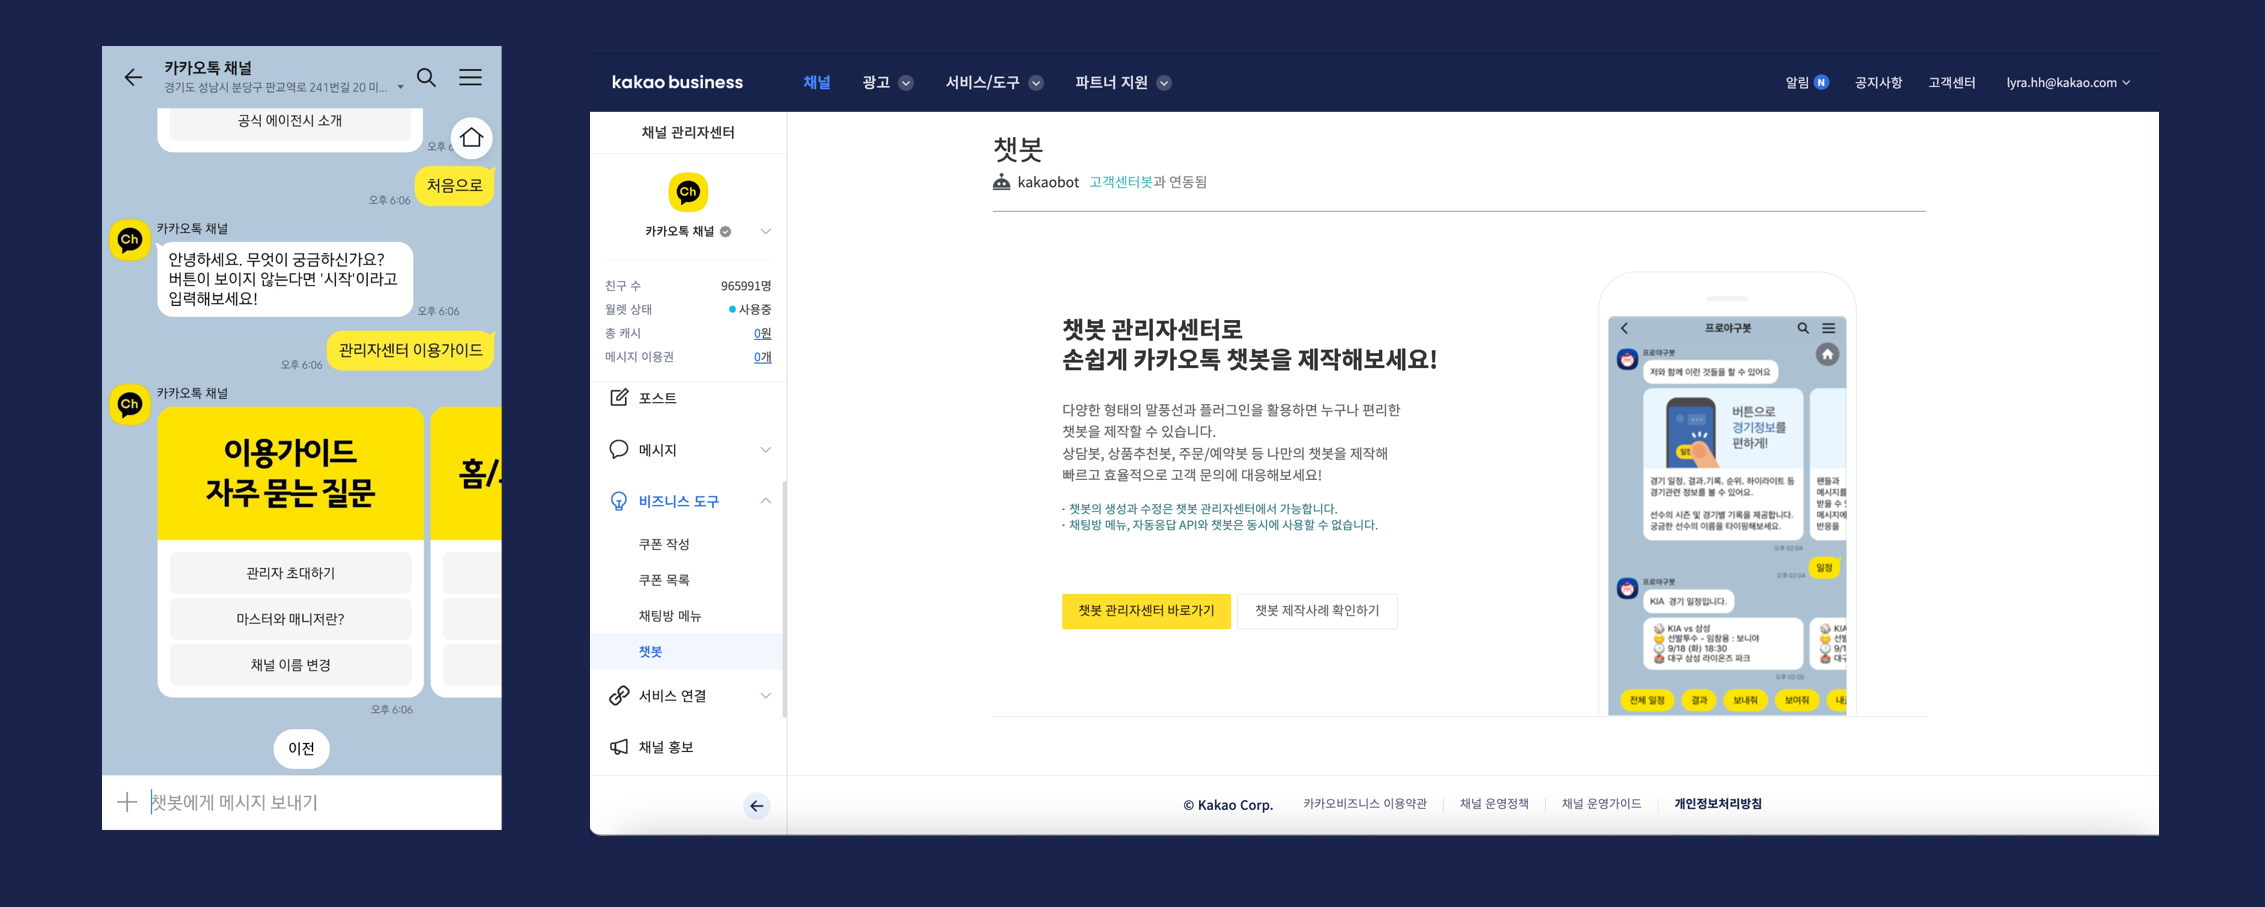Collapse the 비즈니스 도구 section
This screenshot has height=907, width=2265.
pos(765,501)
